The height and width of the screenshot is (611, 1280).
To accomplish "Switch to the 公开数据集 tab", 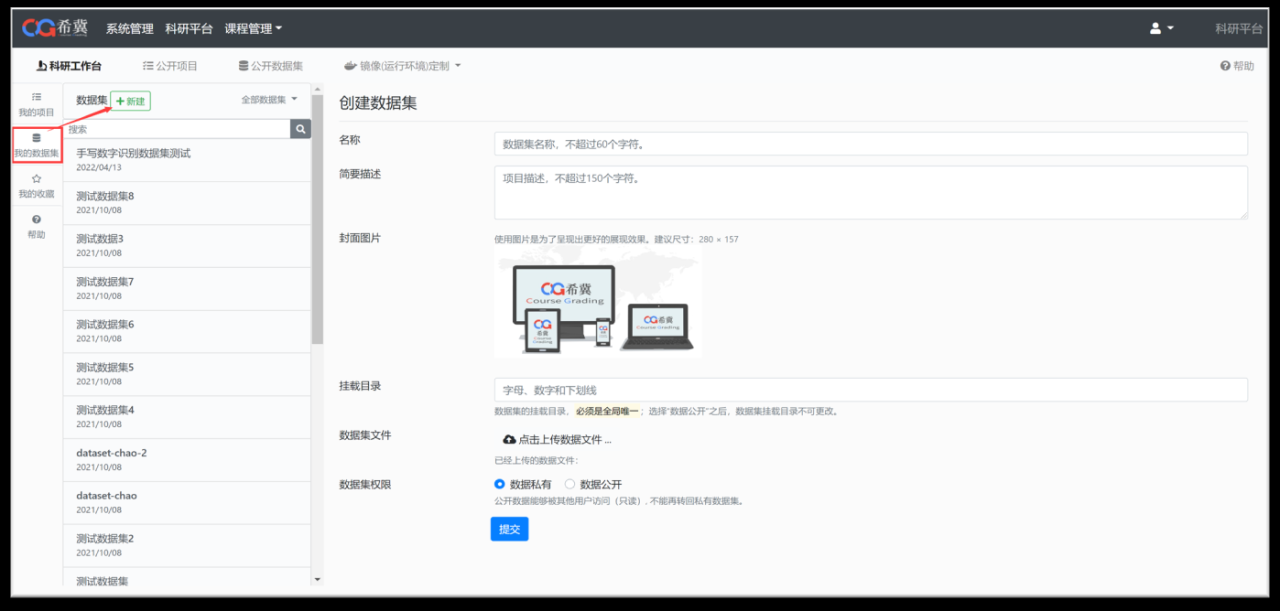I will (270, 66).
